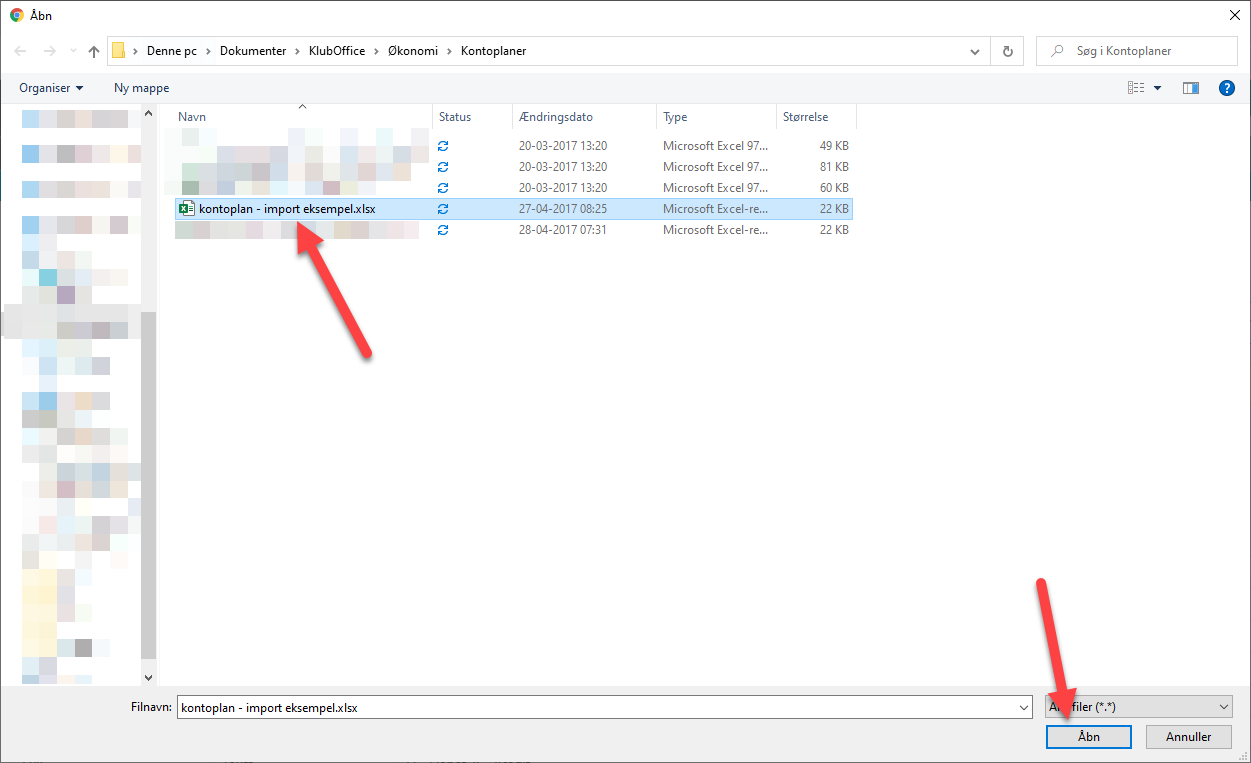1251x763 pixels.
Task: Click the Annuller button
Action: coord(1188,737)
